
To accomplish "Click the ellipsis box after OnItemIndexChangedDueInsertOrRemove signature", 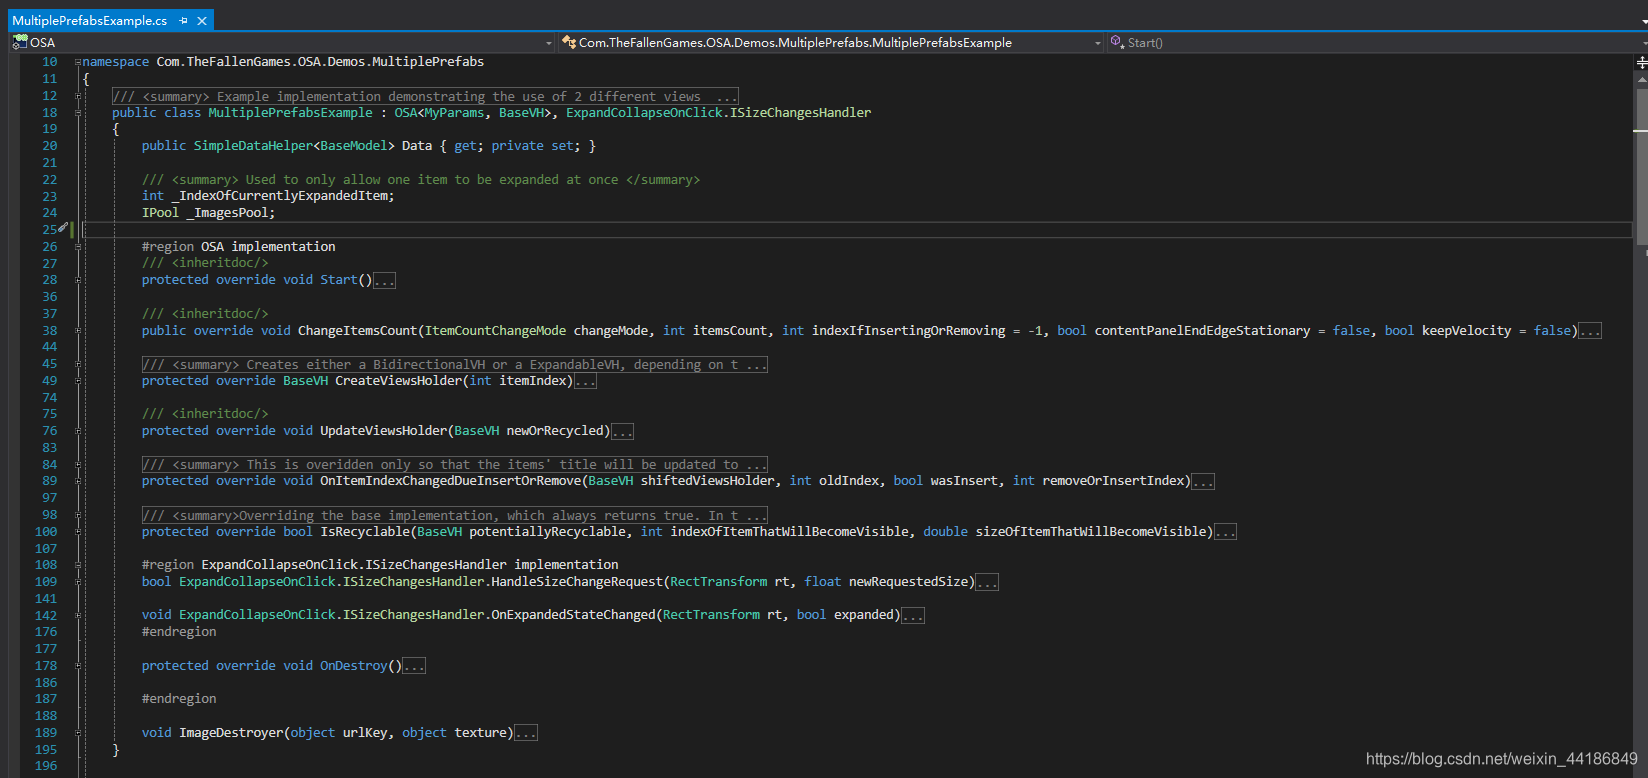I will click(1203, 482).
